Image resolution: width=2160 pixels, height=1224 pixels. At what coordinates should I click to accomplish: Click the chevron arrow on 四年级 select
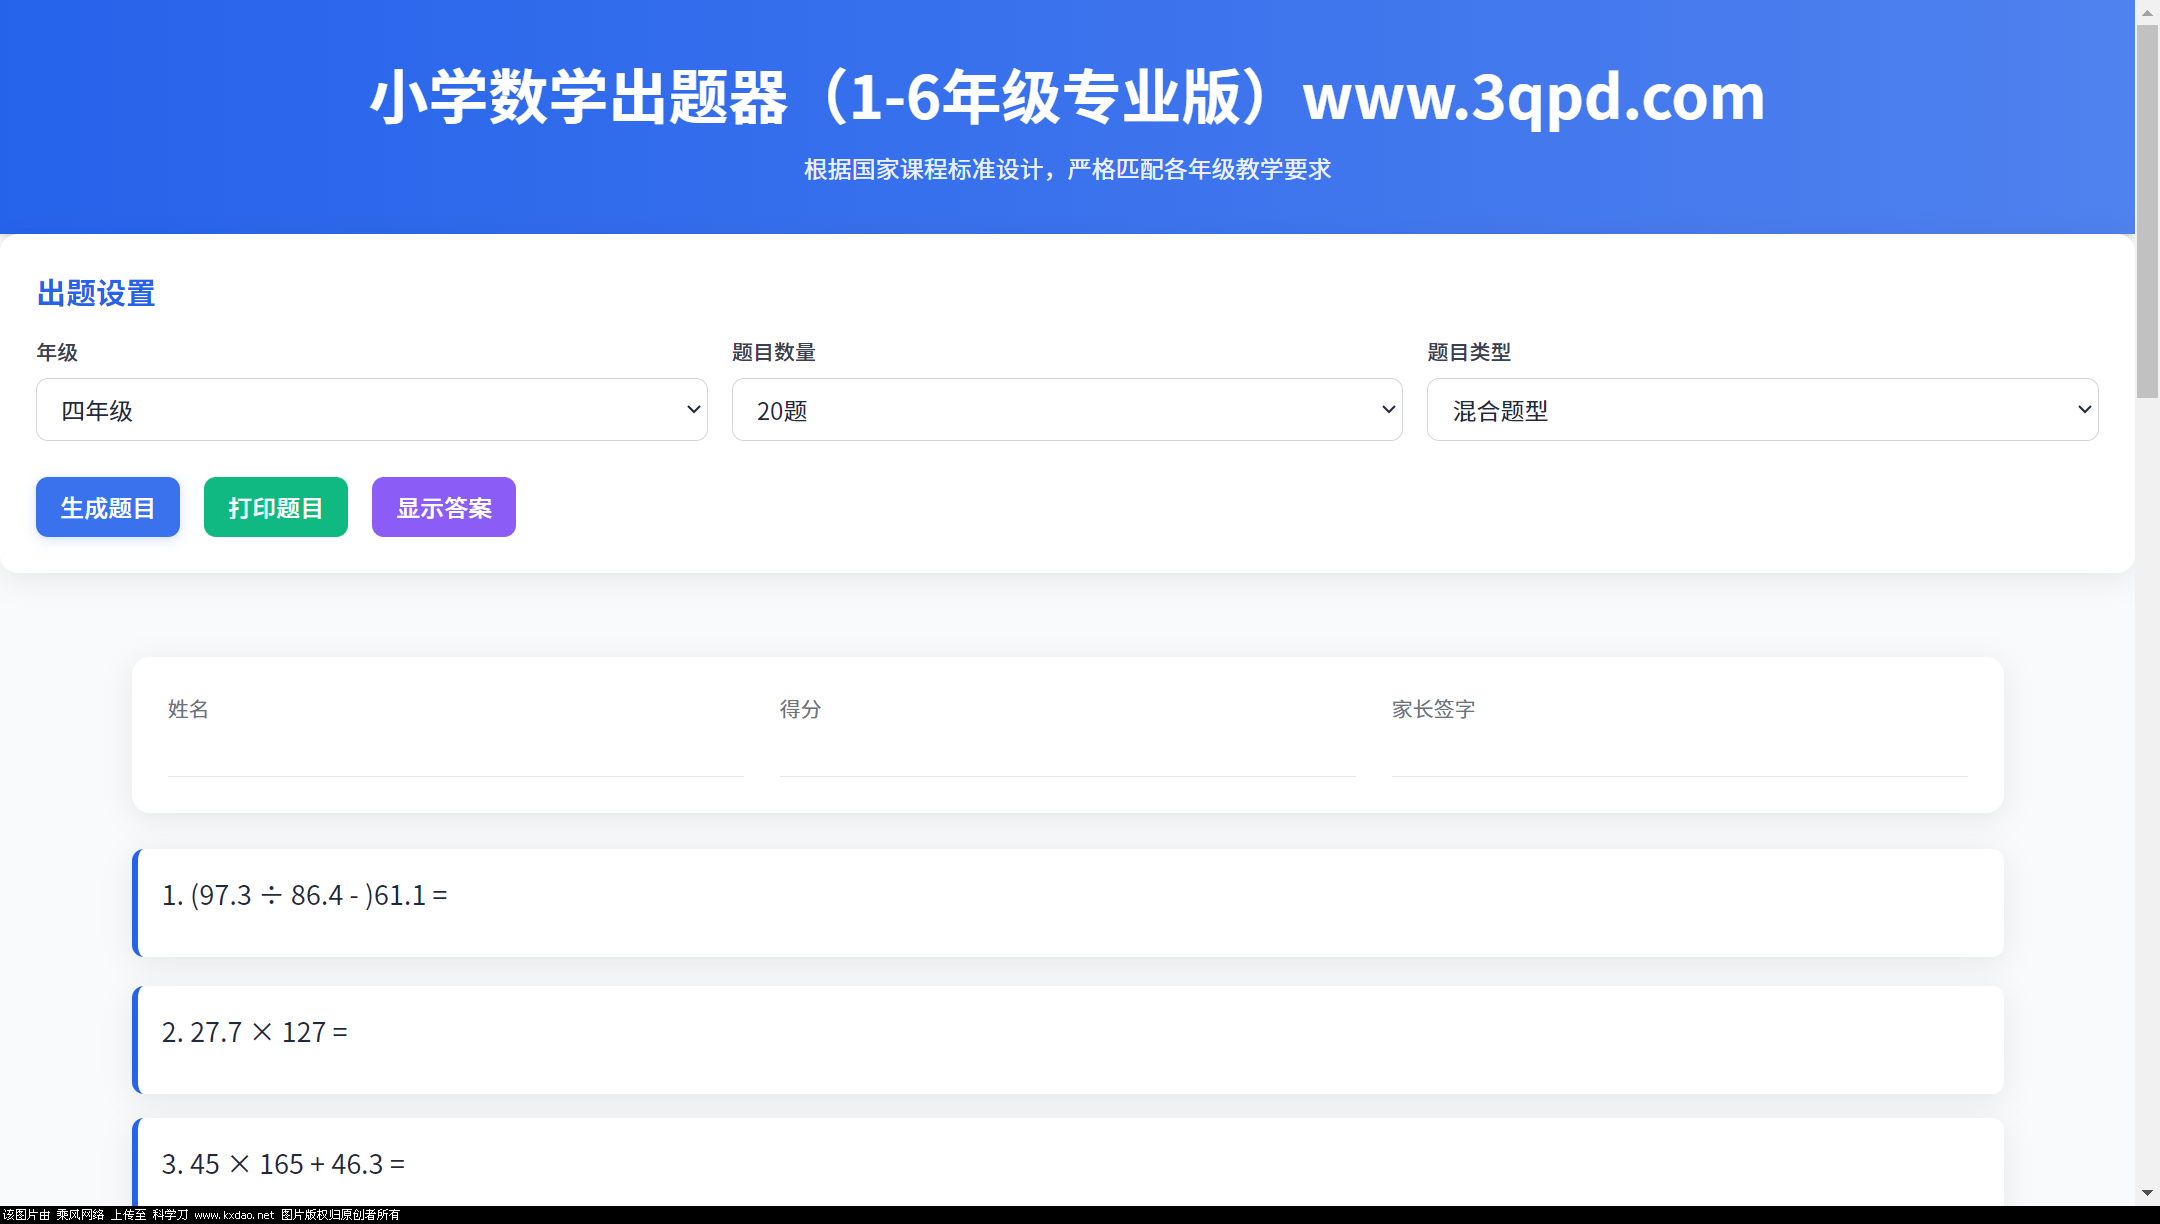(x=693, y=410)
